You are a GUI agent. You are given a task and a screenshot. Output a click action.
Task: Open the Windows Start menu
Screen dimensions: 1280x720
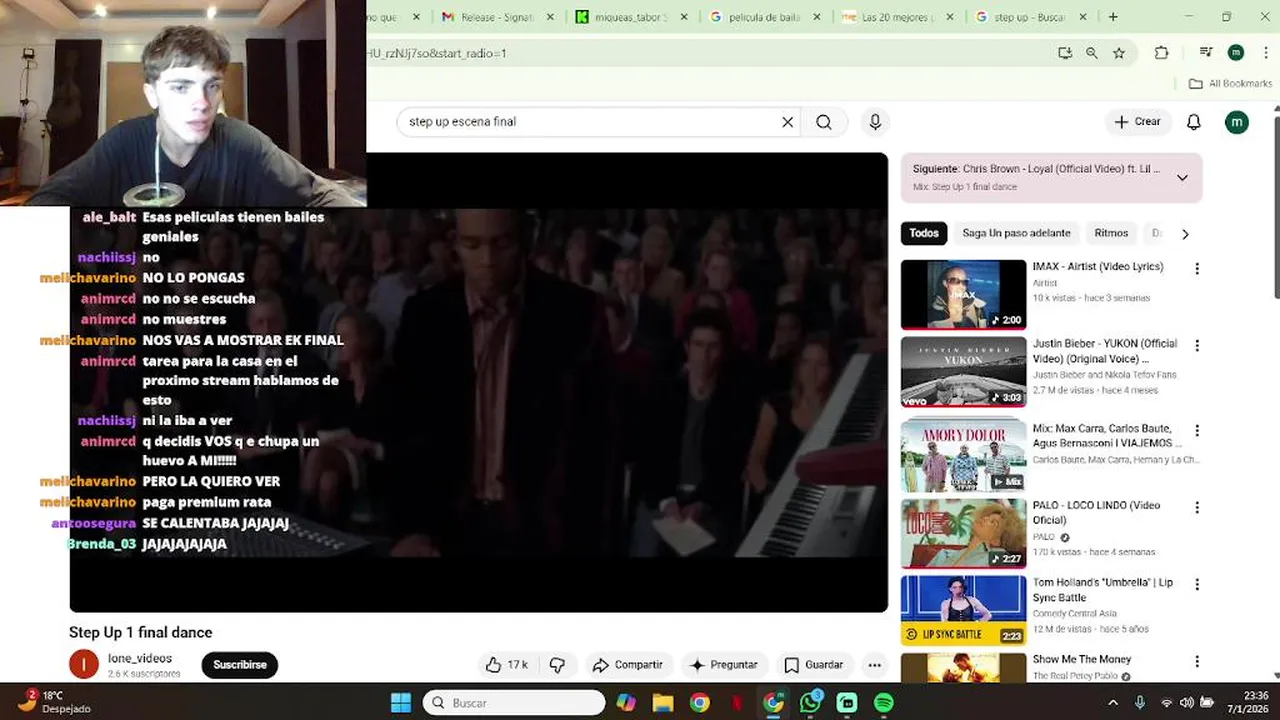tap(400, 703)
